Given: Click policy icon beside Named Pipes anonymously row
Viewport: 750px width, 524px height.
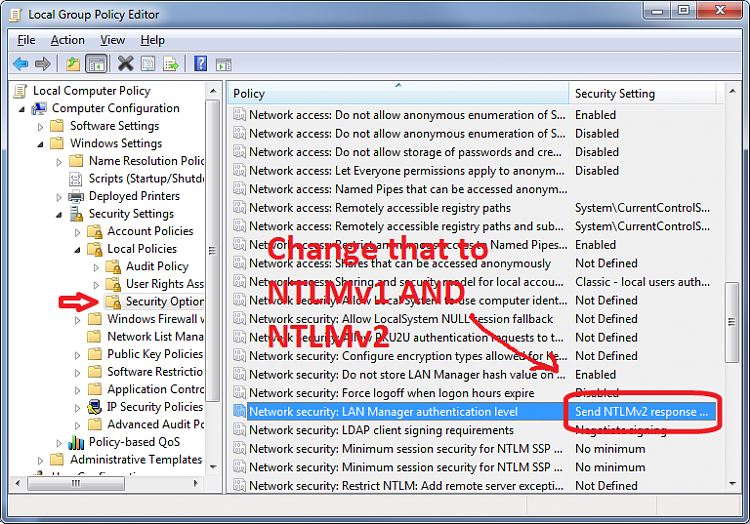Looking at the screenshot, I should 239,189.
